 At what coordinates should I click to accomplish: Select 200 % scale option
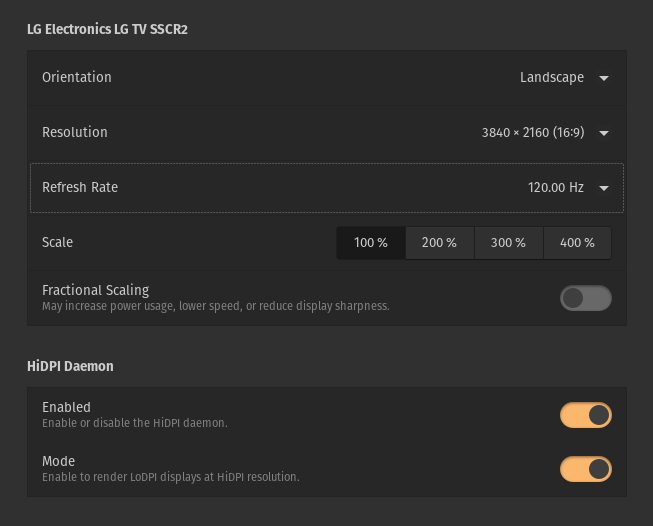(439, 243)
